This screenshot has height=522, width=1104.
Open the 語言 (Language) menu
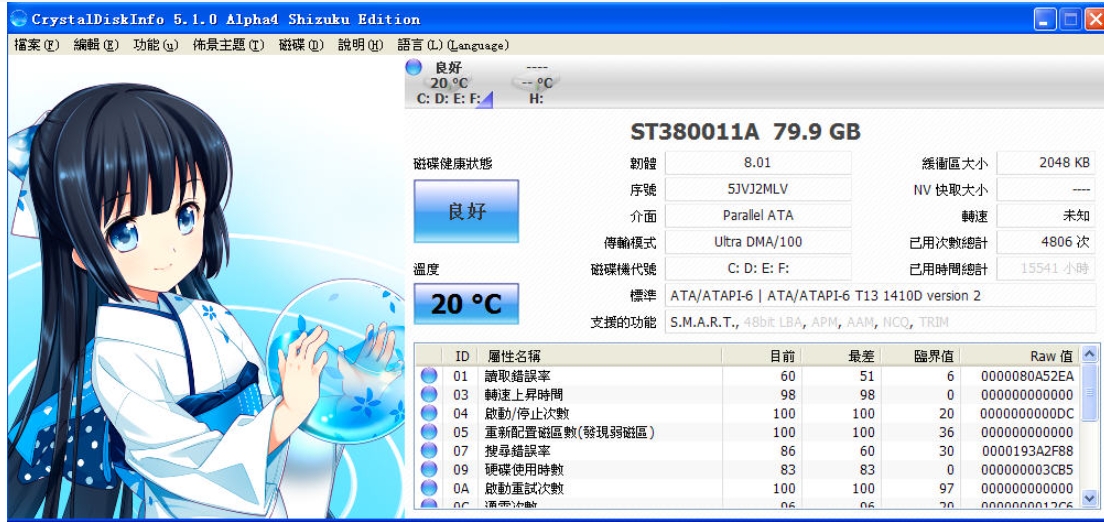tap(453, 46)
